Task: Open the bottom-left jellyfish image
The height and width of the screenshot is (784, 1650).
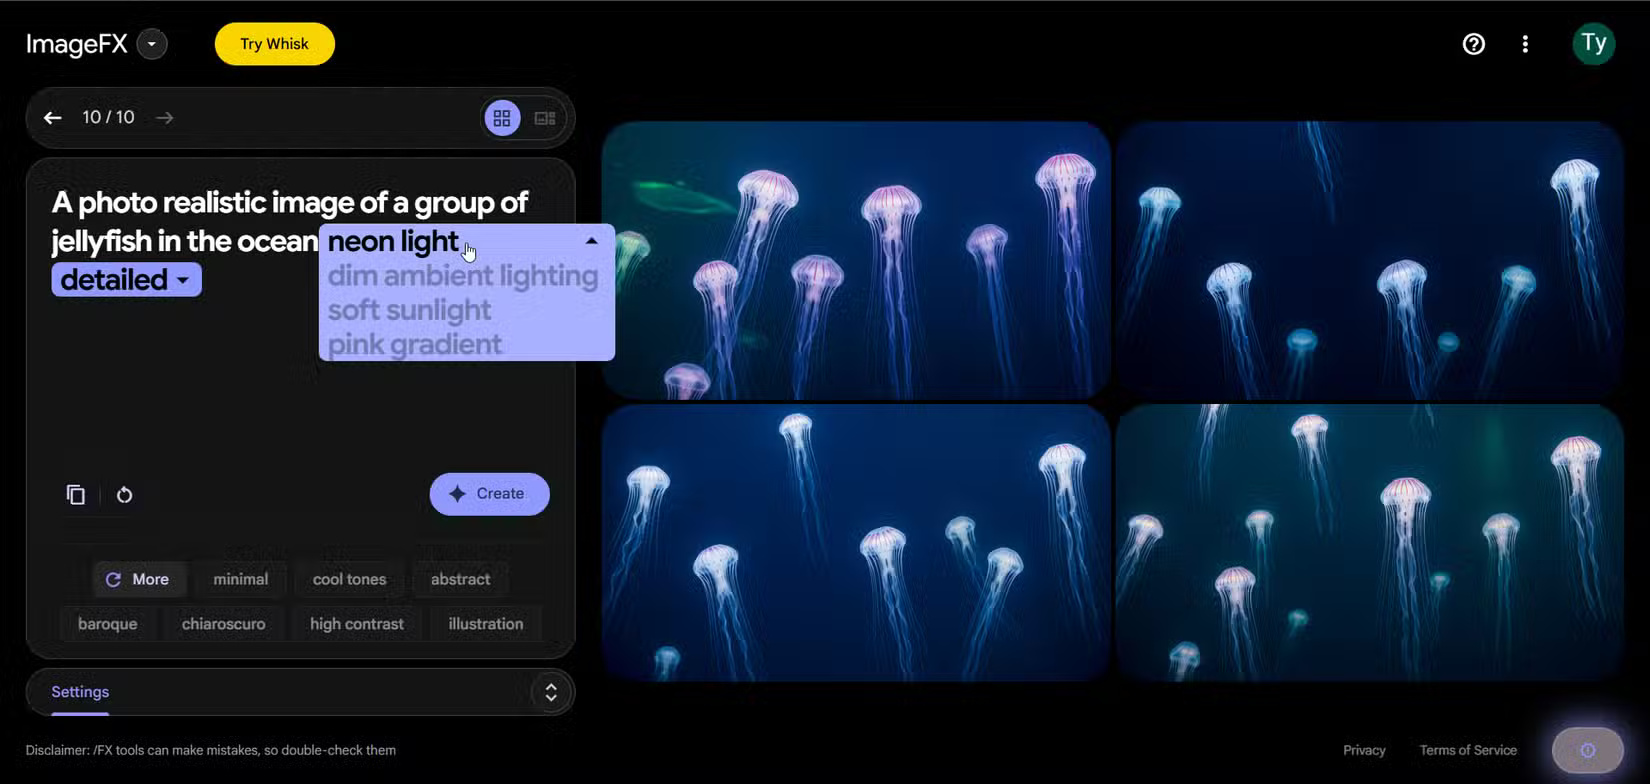Action: pos(856,543)
